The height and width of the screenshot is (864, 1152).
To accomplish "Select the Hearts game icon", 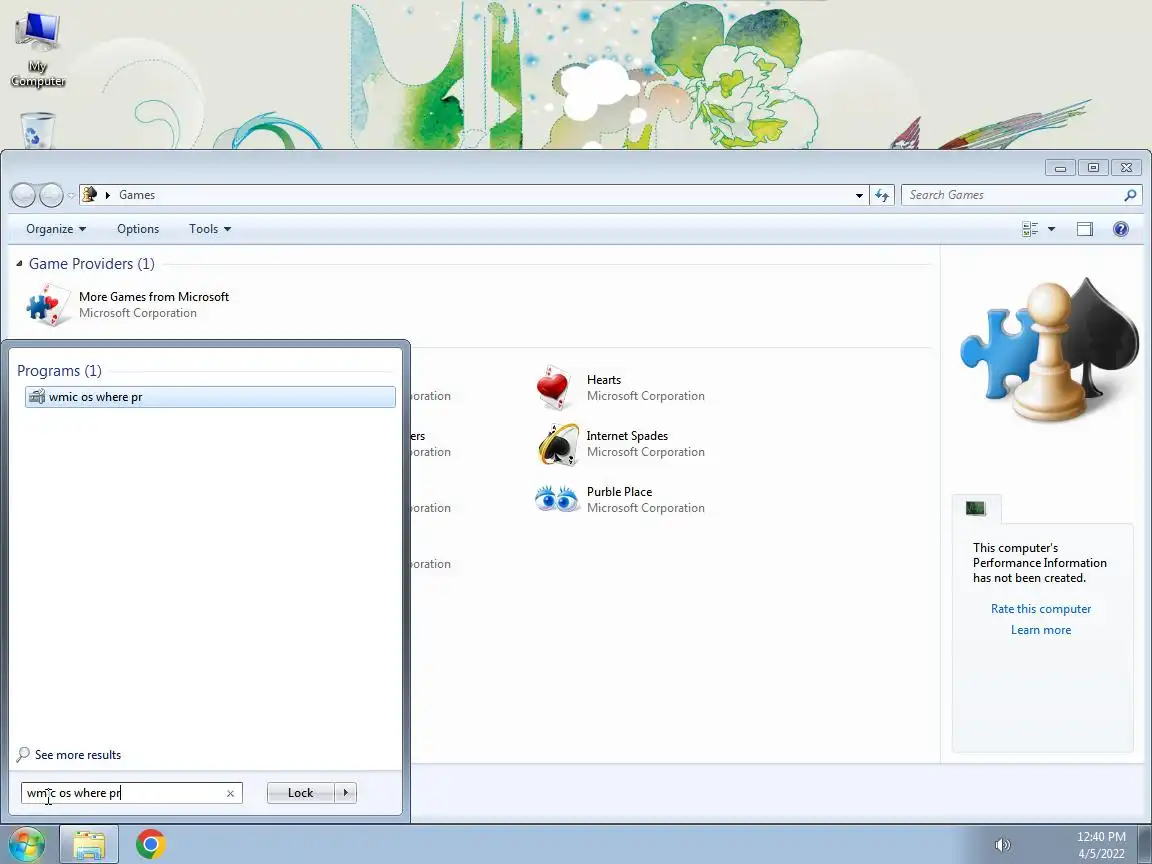I will coord(555,386).
